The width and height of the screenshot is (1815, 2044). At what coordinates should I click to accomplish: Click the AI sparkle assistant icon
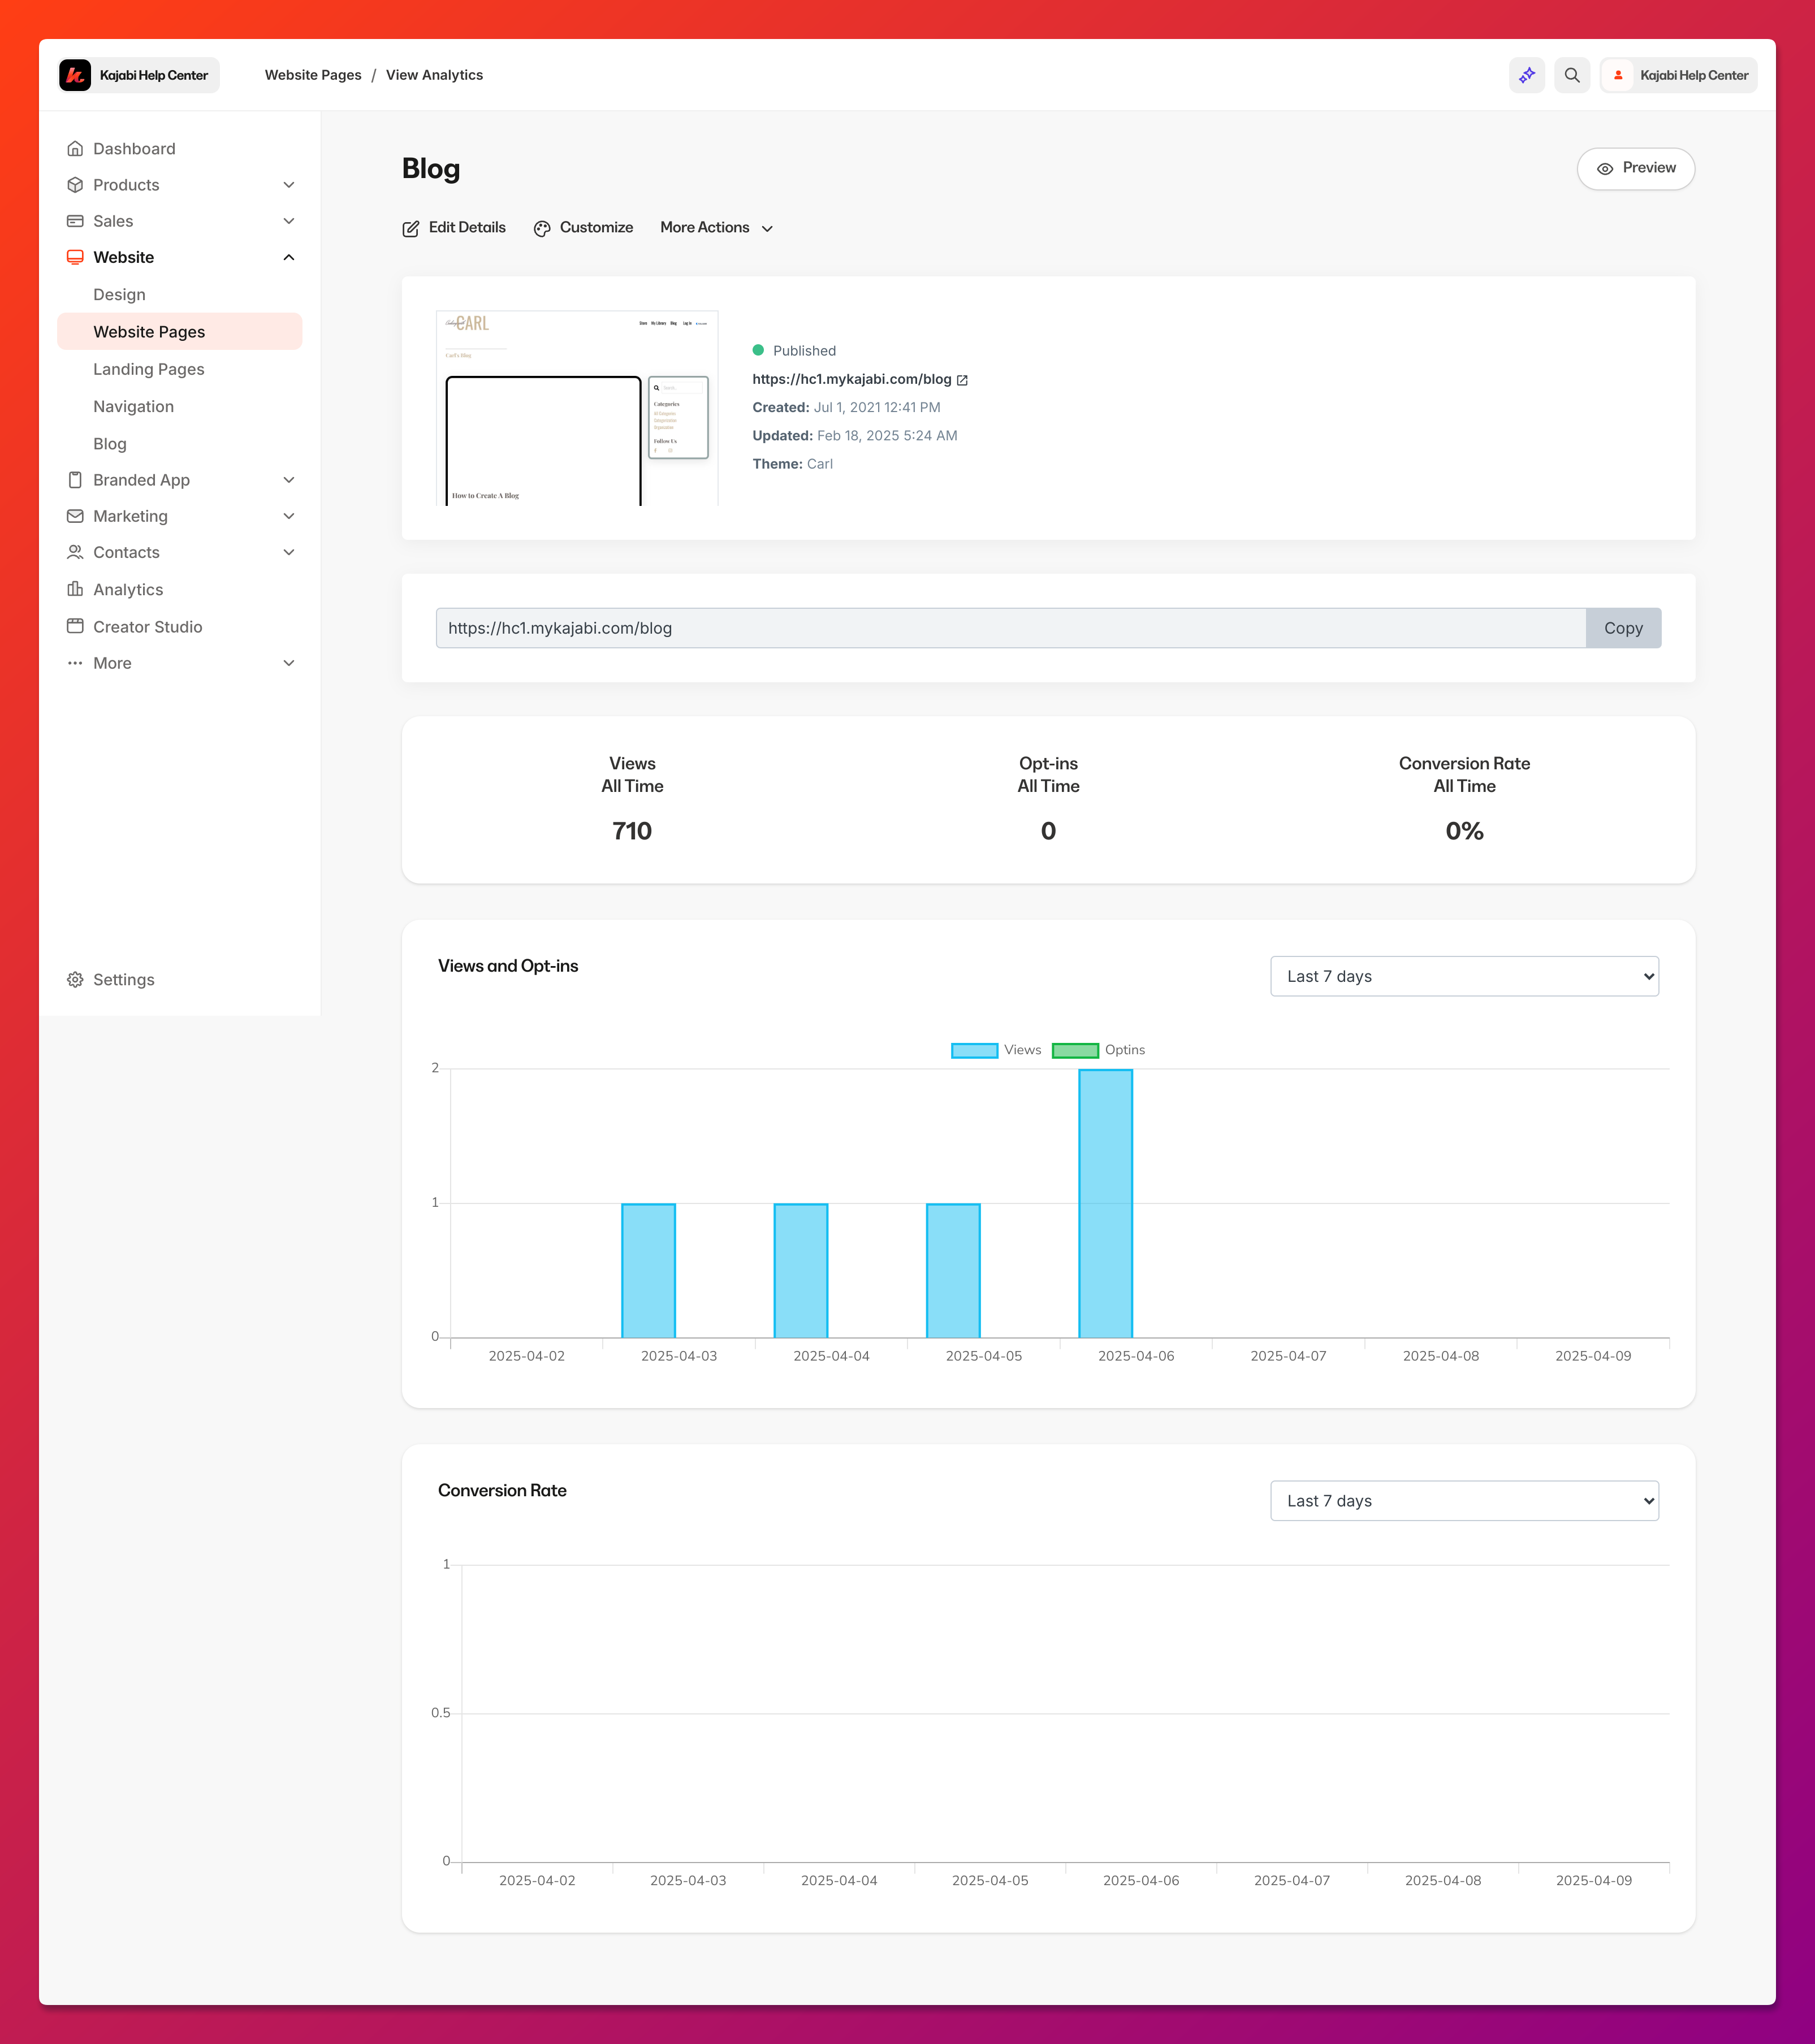pyautogui.click(x=1526, y=75)
